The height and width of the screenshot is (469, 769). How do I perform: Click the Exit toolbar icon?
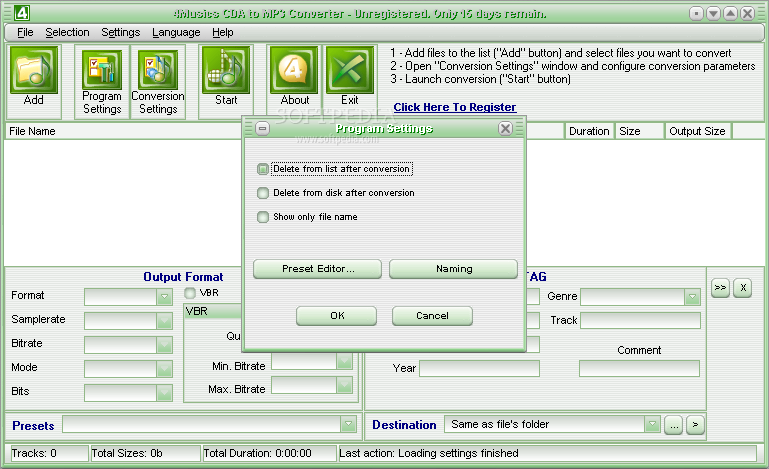tap(350, 70)
